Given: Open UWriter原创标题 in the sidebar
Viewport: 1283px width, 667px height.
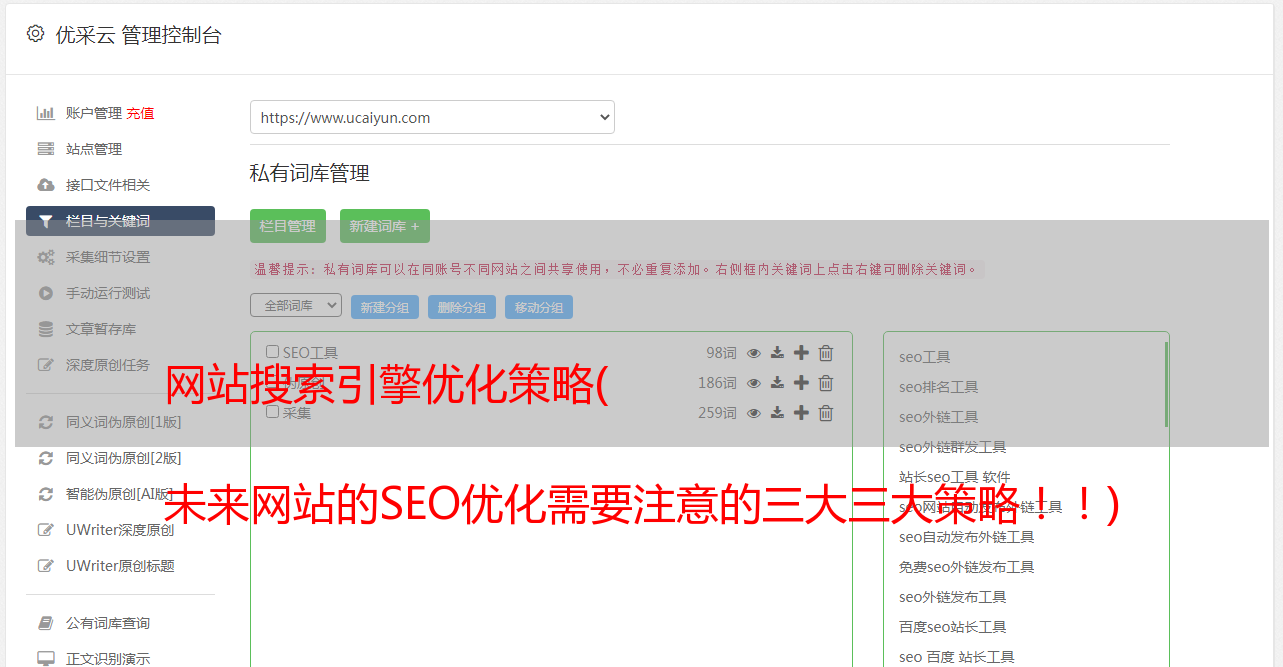Looking at the screenshot, I should tap(120, 566).
